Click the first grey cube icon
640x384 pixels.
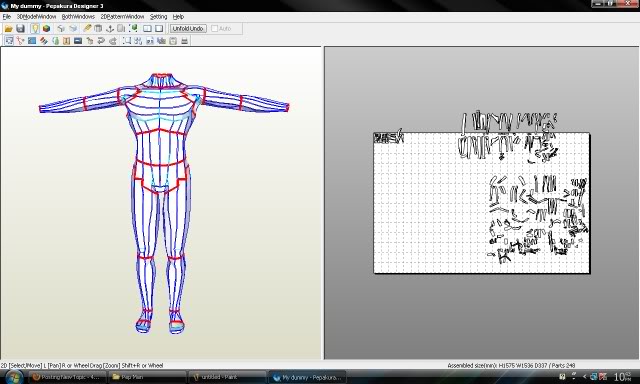(x=61, y=29)
